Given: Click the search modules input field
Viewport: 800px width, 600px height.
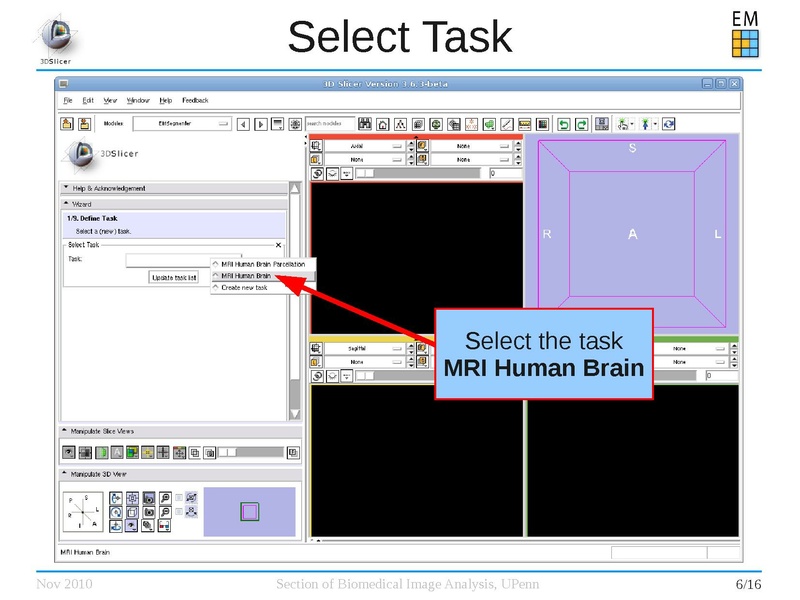Looking at the screenshot, I should [330, 123].
